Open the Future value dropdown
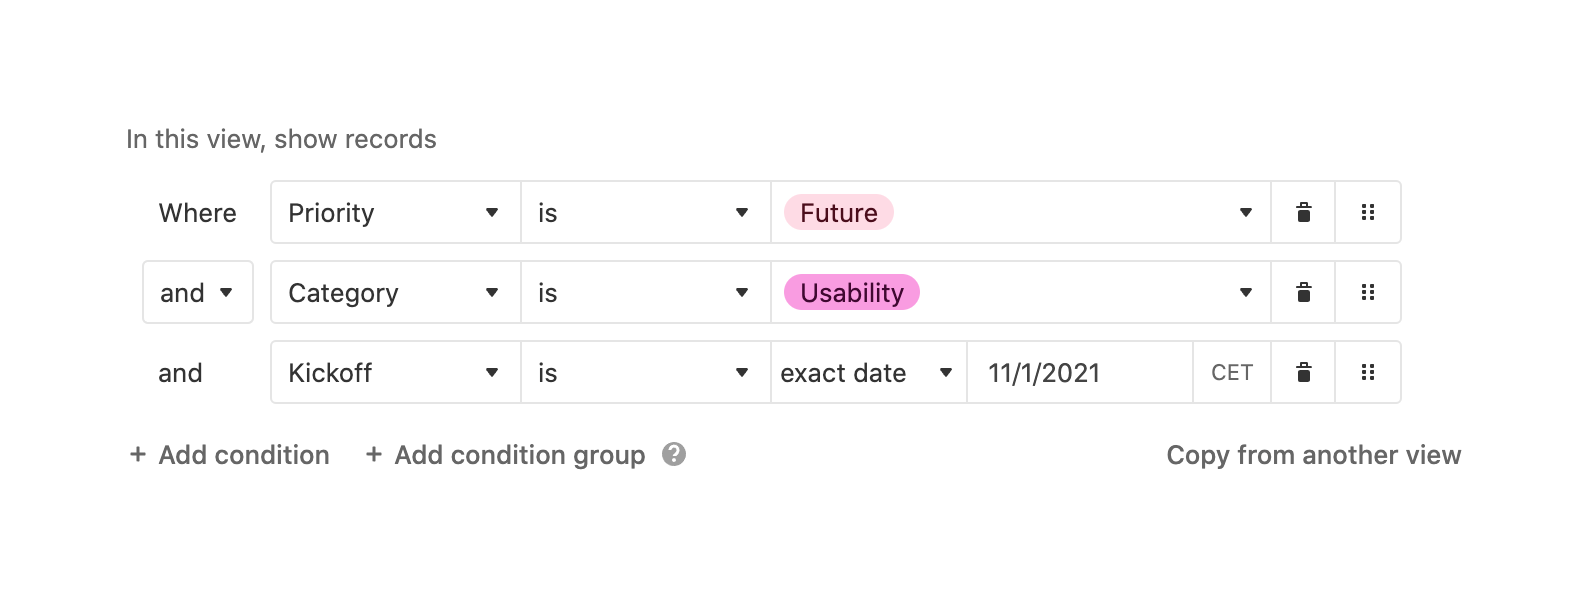The width and height of the screenshot is (1590, 598). pos(1020,212)
